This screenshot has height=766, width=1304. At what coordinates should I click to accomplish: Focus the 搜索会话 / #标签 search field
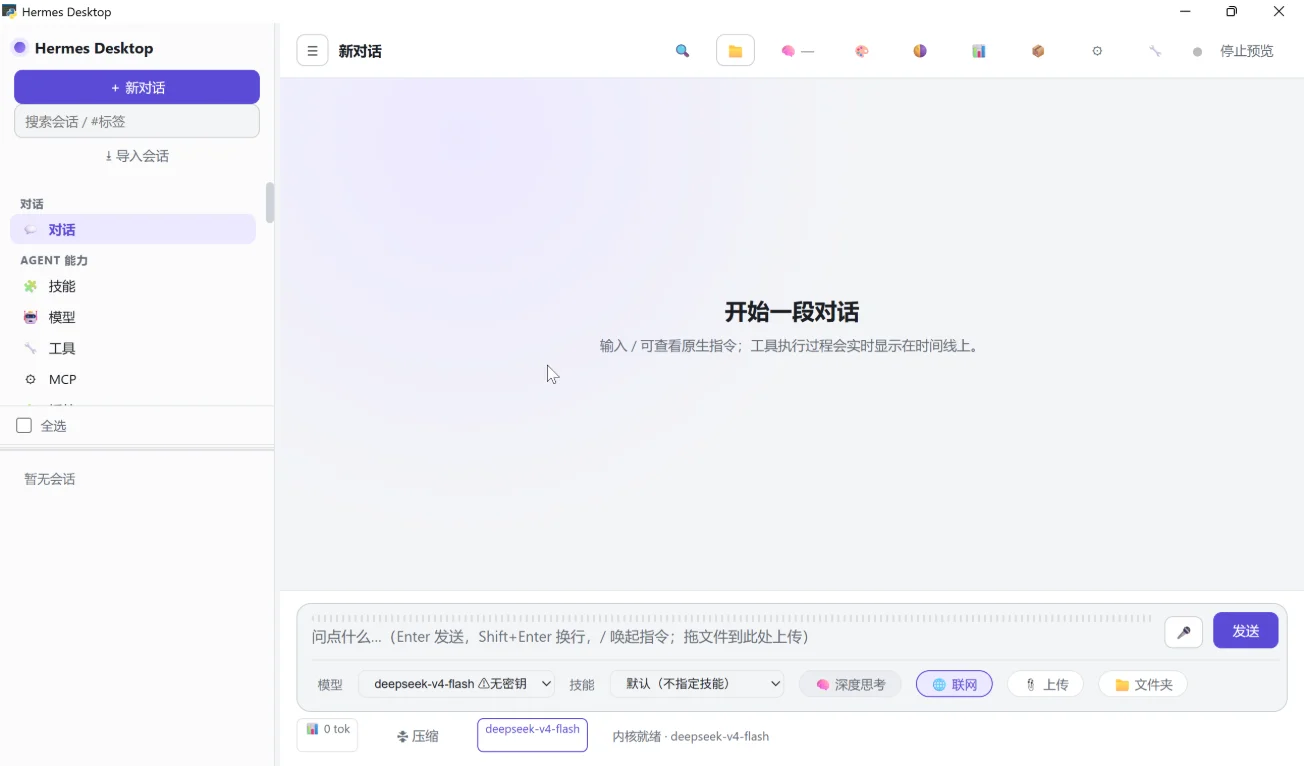pyautogui.click(x=137, y=121)
